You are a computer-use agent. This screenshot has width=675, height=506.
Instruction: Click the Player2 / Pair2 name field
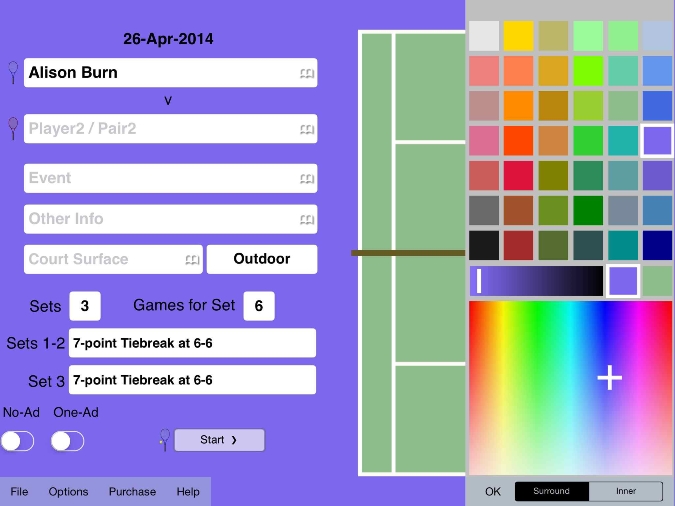(170, 129)
